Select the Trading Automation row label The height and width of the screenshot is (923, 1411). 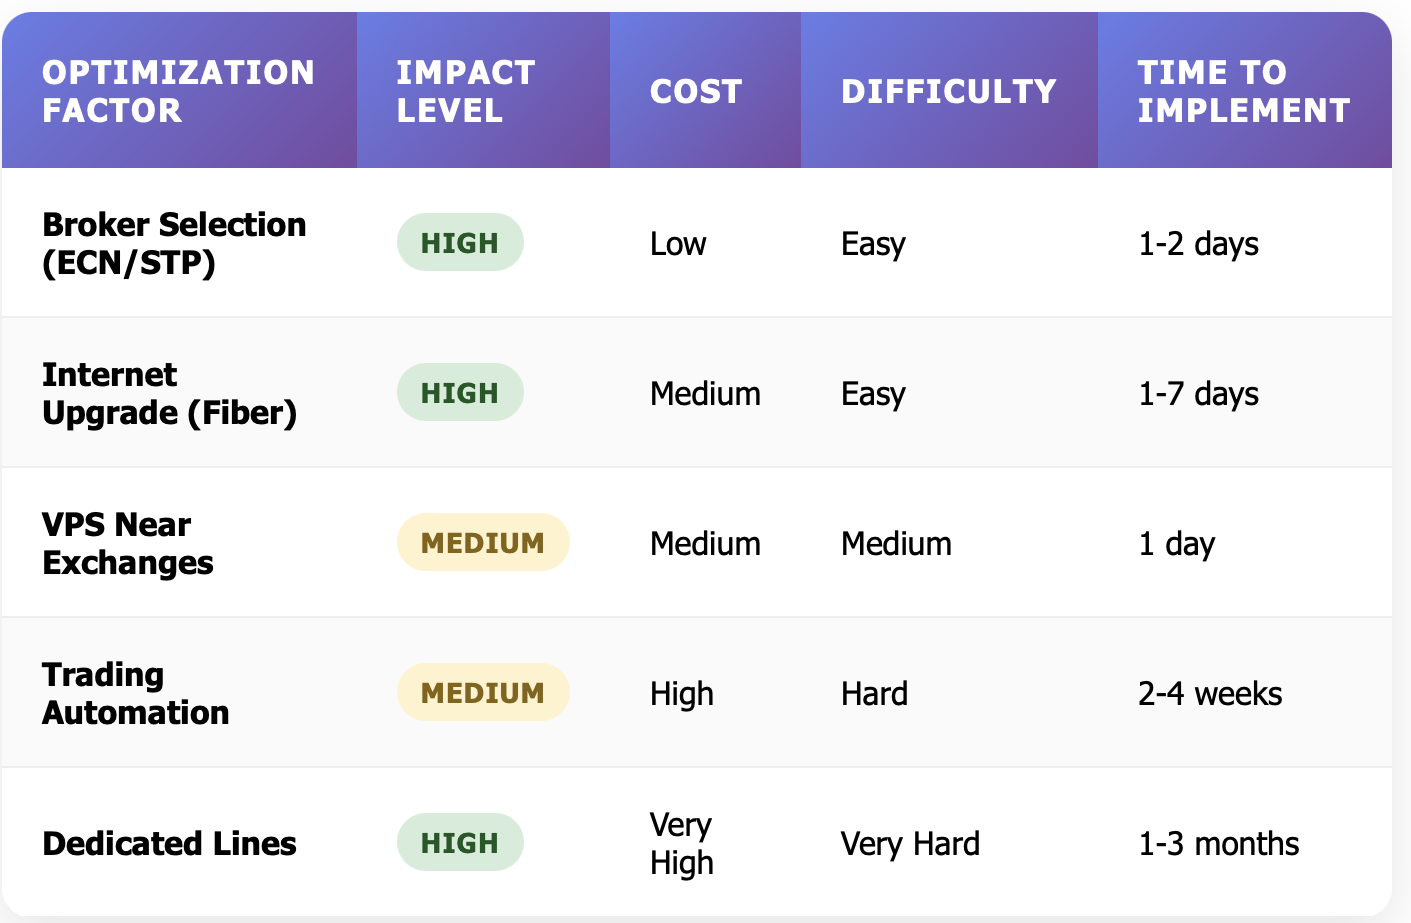pyautogui.click(x=136, y=693)
